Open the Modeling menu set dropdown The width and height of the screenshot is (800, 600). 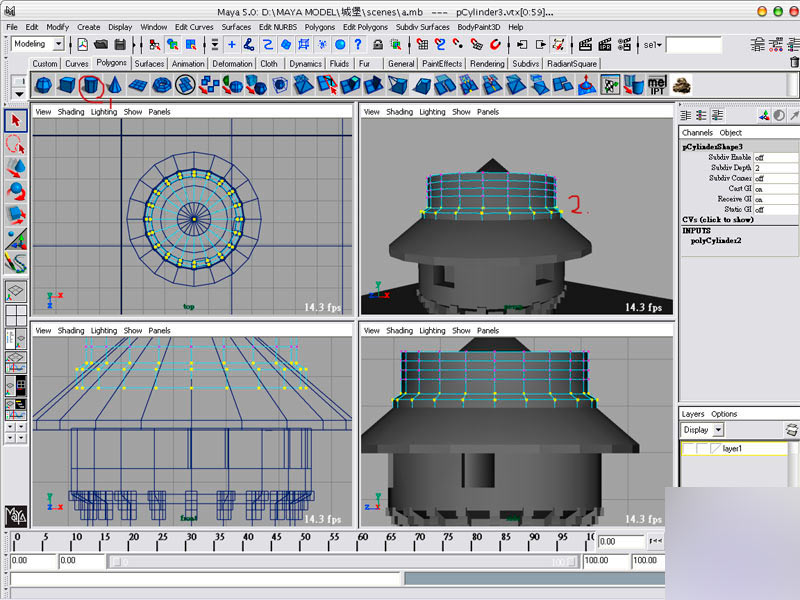[x=58, y=45]
